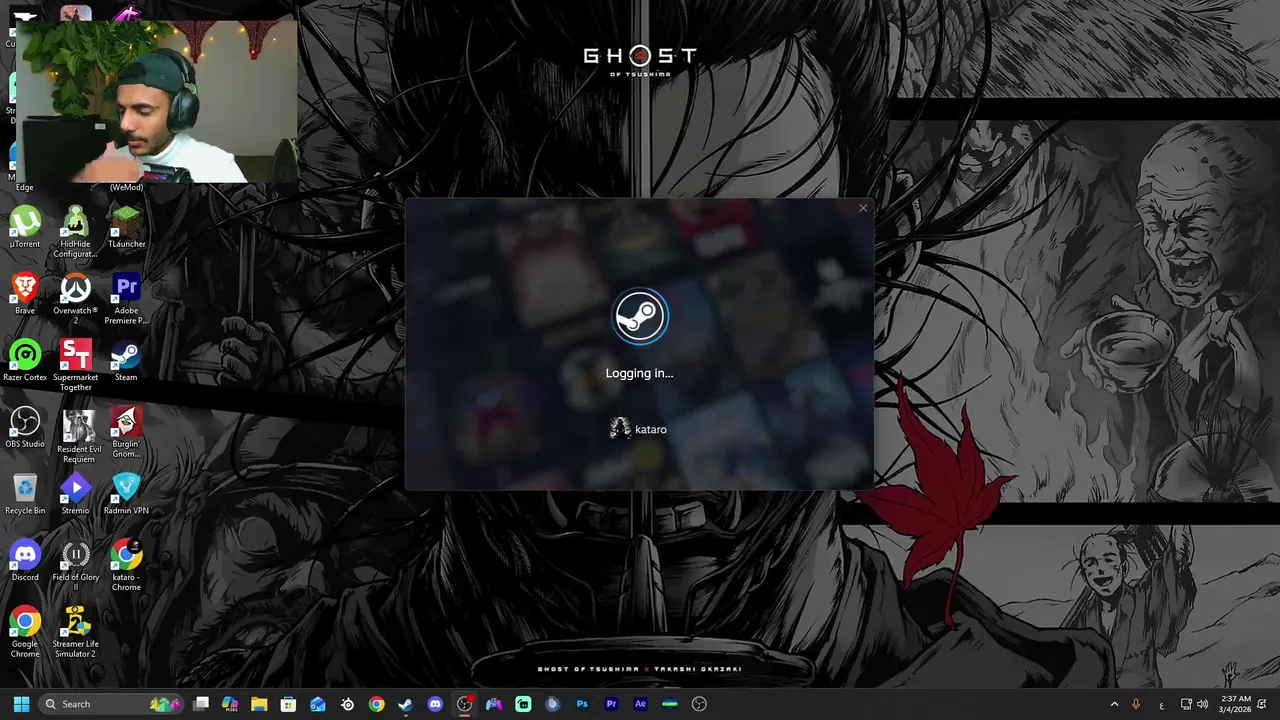Open Field of Glory II shortcut
Screen dimensions: 1280x720
pos(75,566)
